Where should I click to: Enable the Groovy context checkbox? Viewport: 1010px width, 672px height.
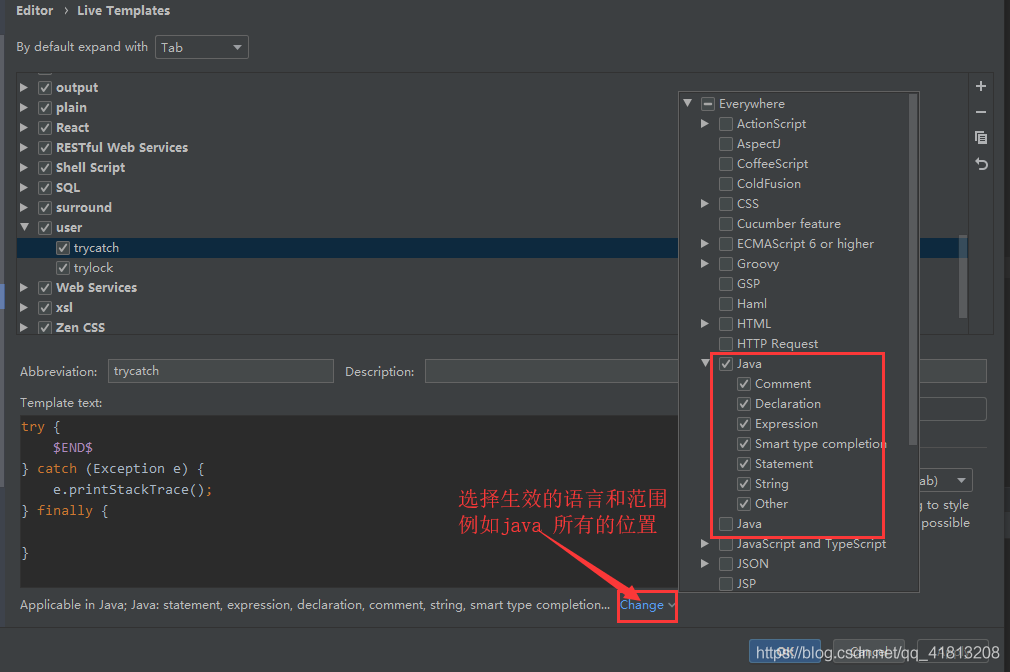point(726,264)
